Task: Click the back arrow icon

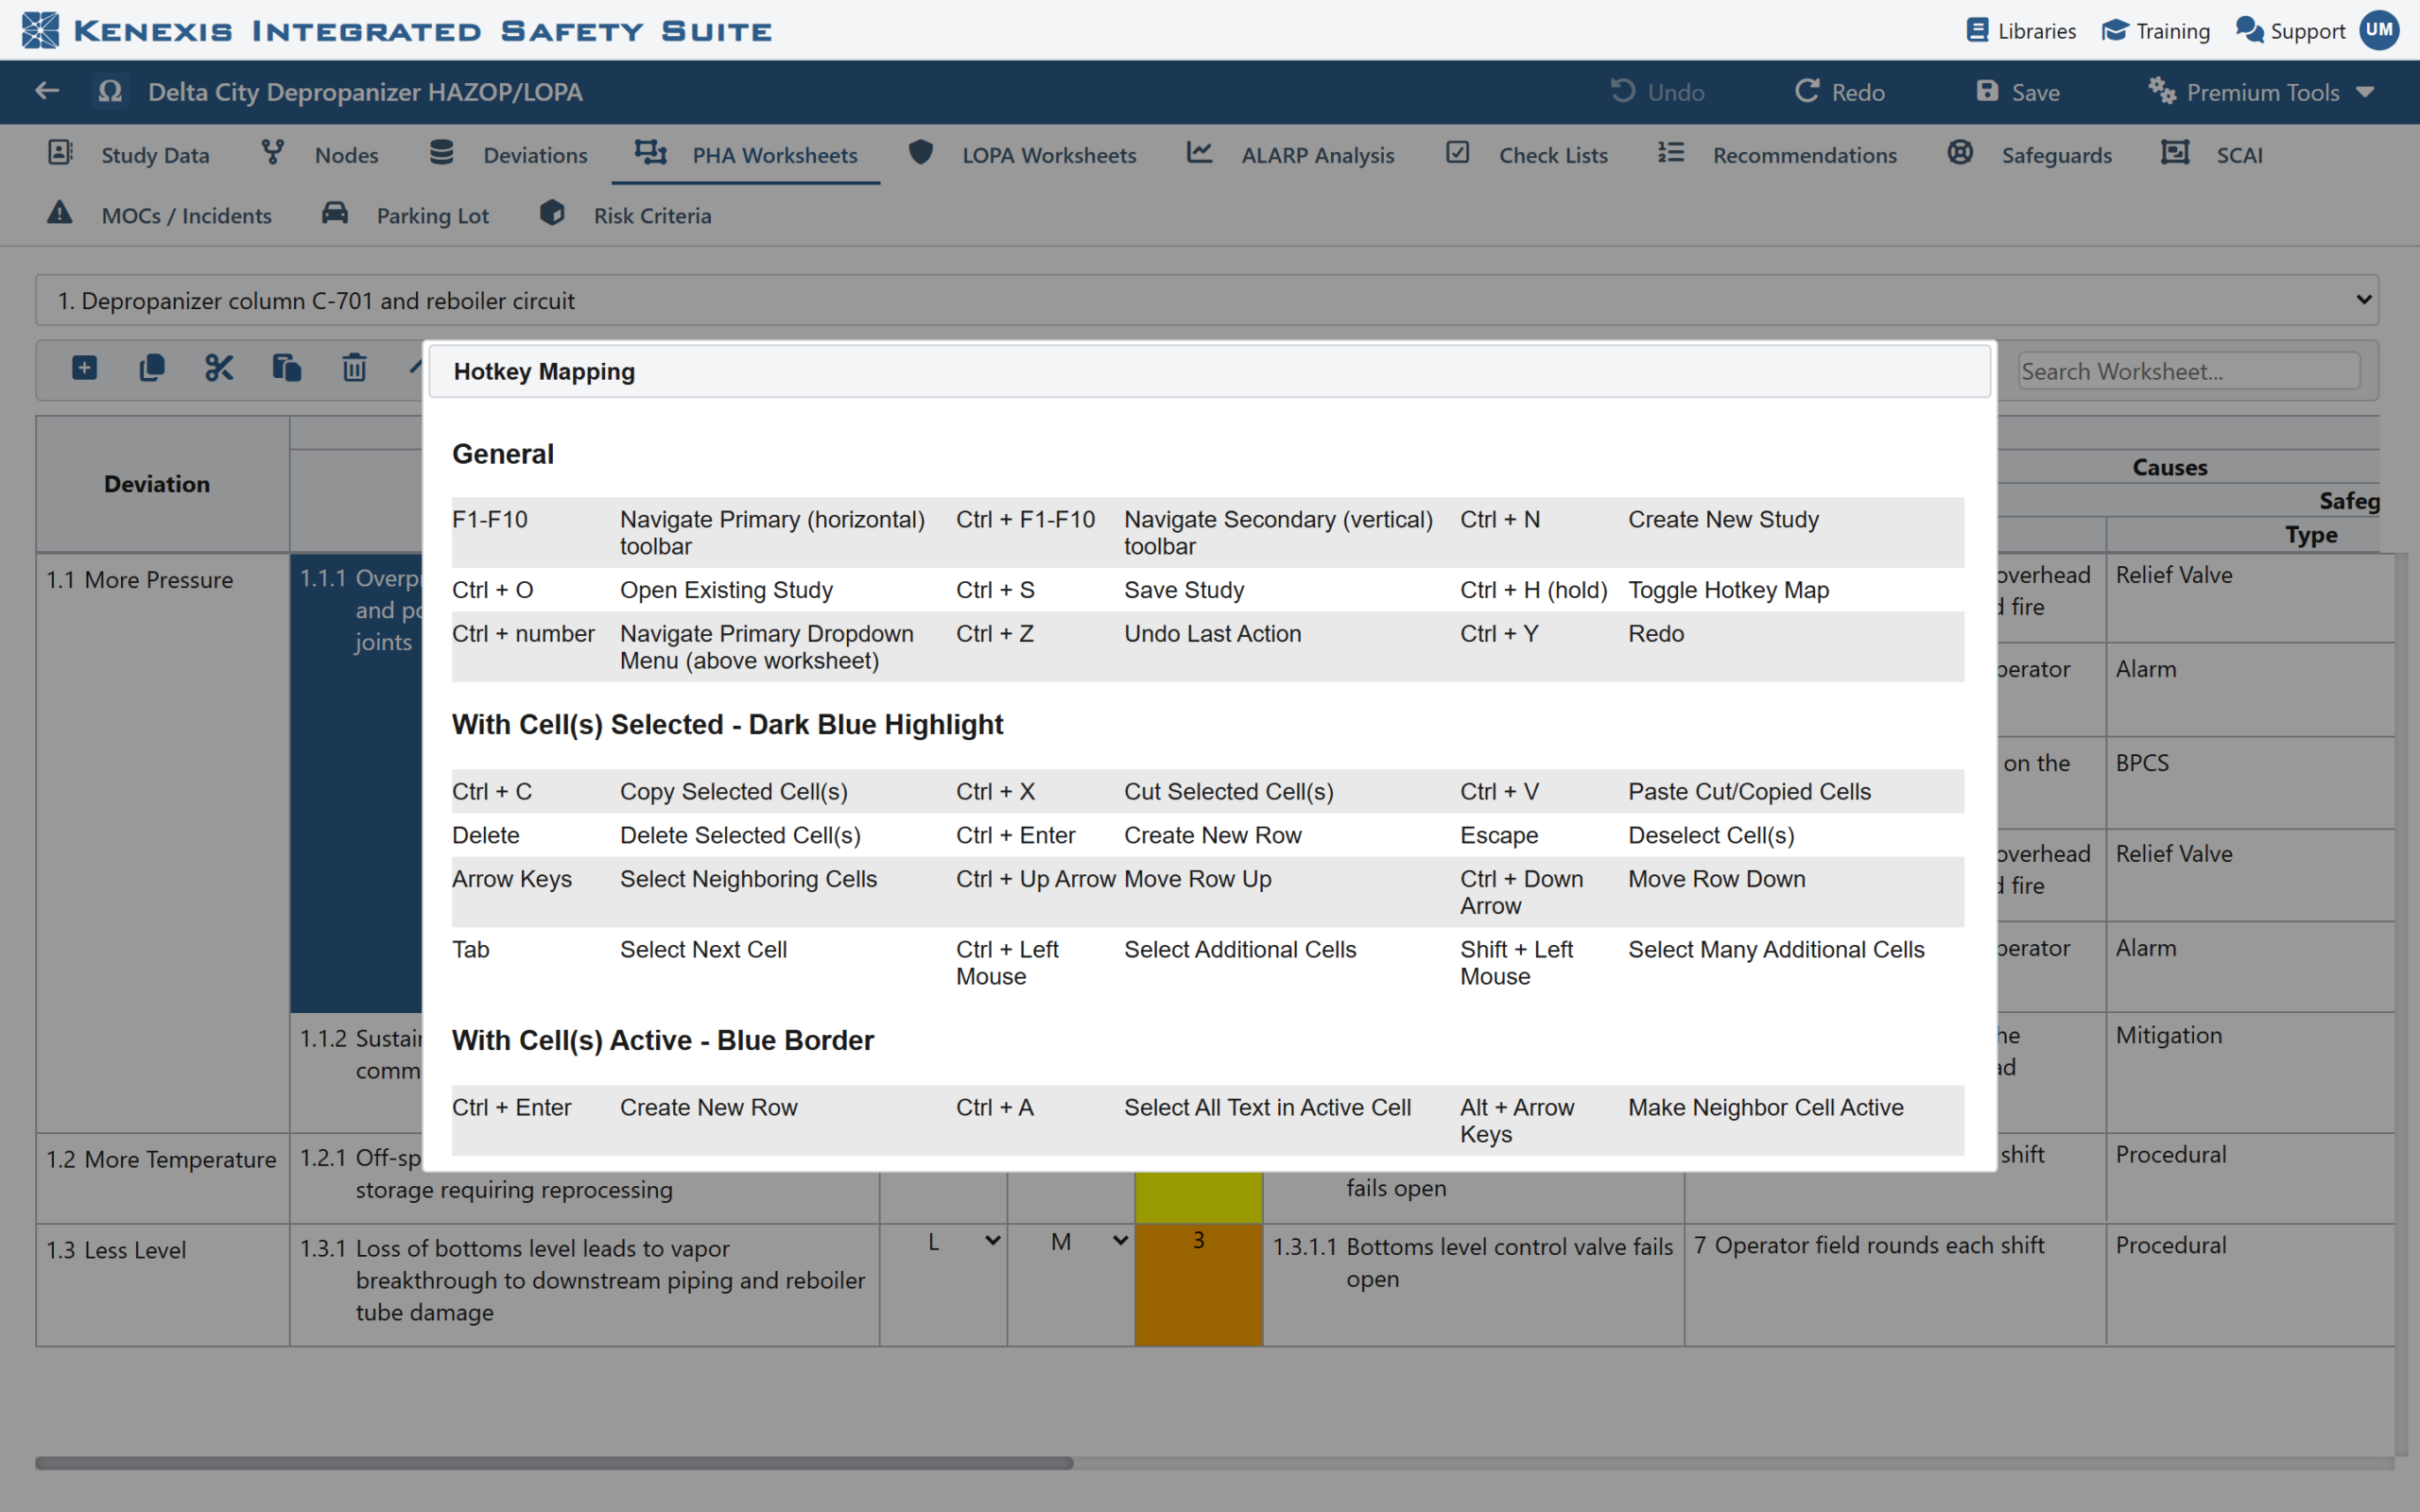Action: [47, 91]
